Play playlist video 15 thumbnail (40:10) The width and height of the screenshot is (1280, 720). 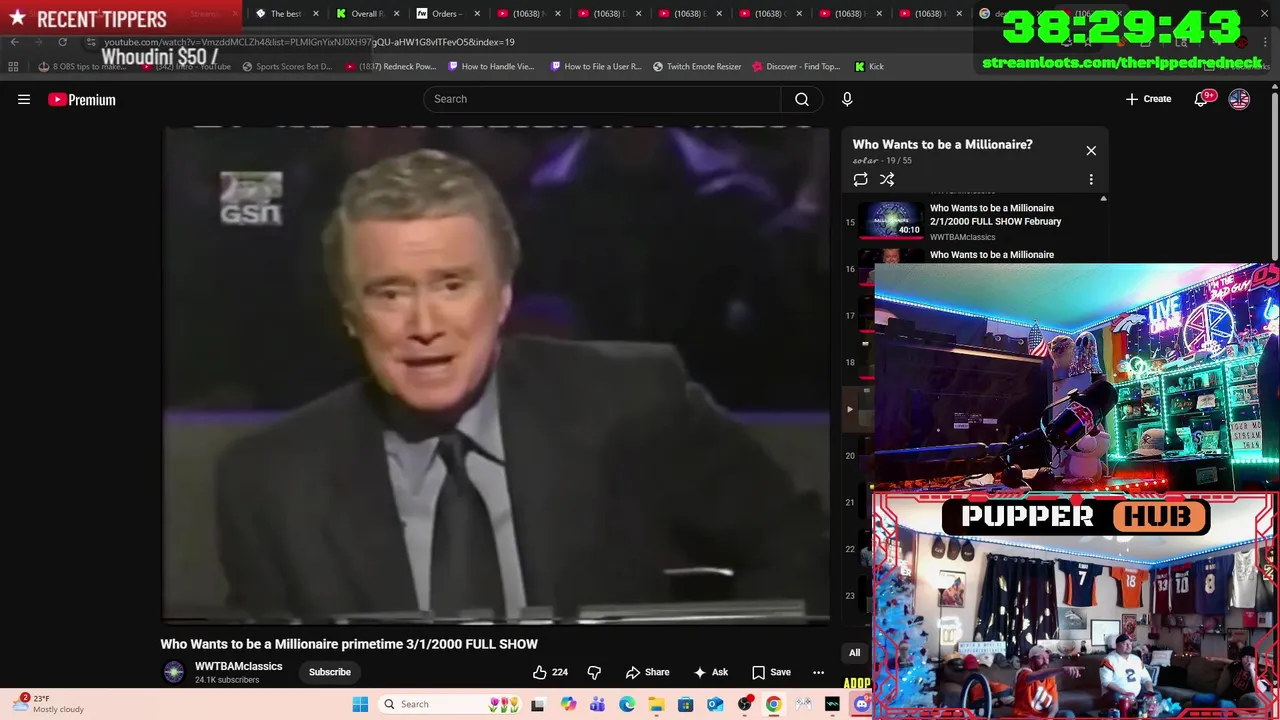(893, 220)
